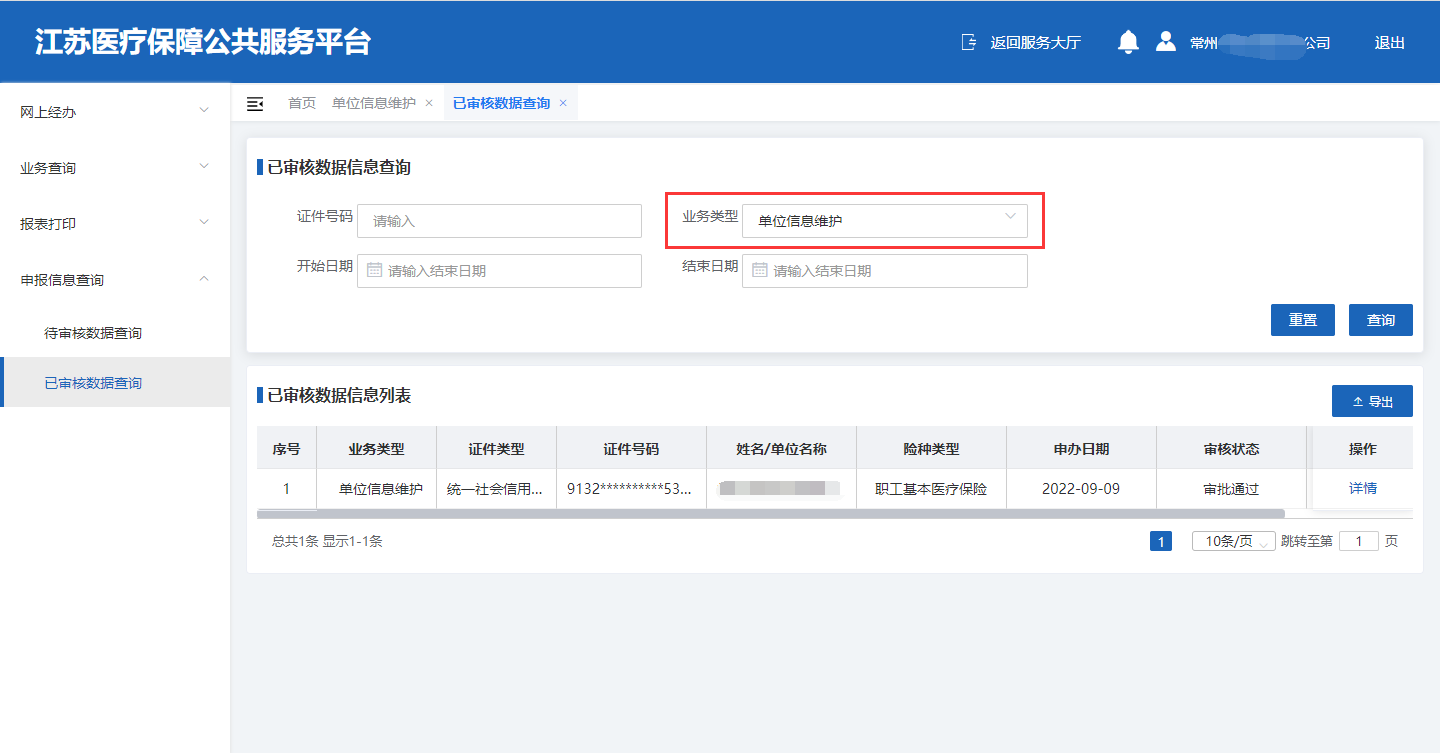Close the 单位信息维护 tab

[429, 103]
